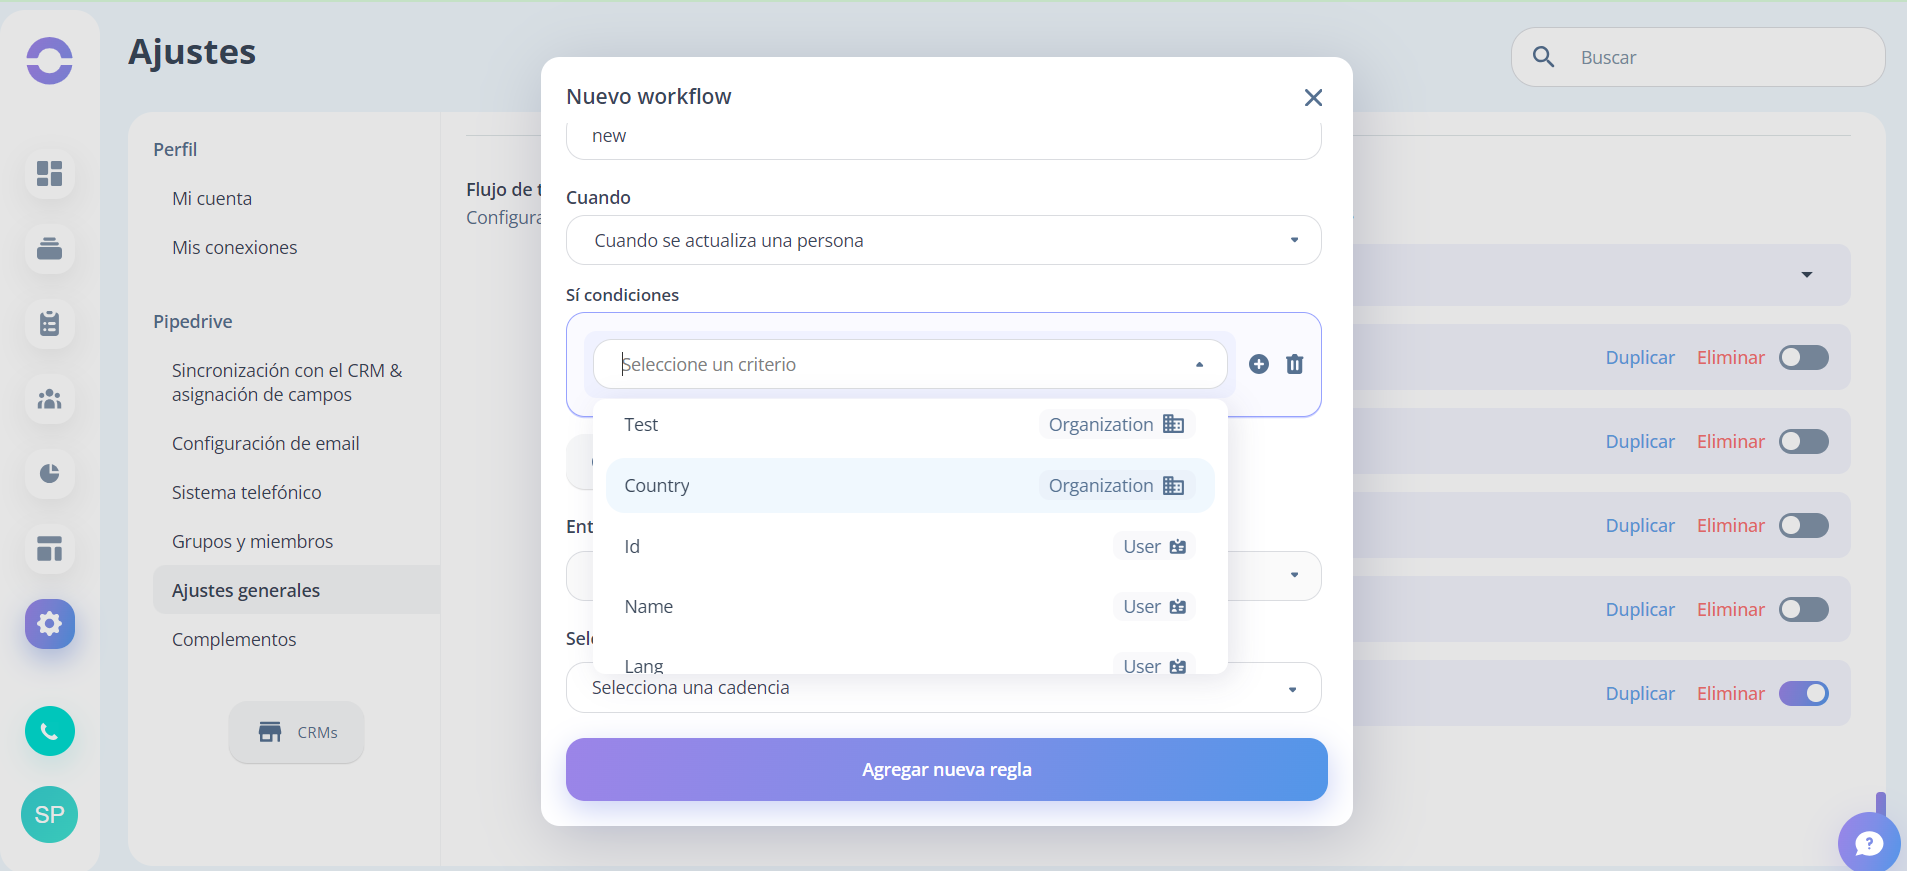Image resolution: width=1907 pixels, height=871 pixels.
Task: Click Agregar nueva regla button
Action: [946, 769]
